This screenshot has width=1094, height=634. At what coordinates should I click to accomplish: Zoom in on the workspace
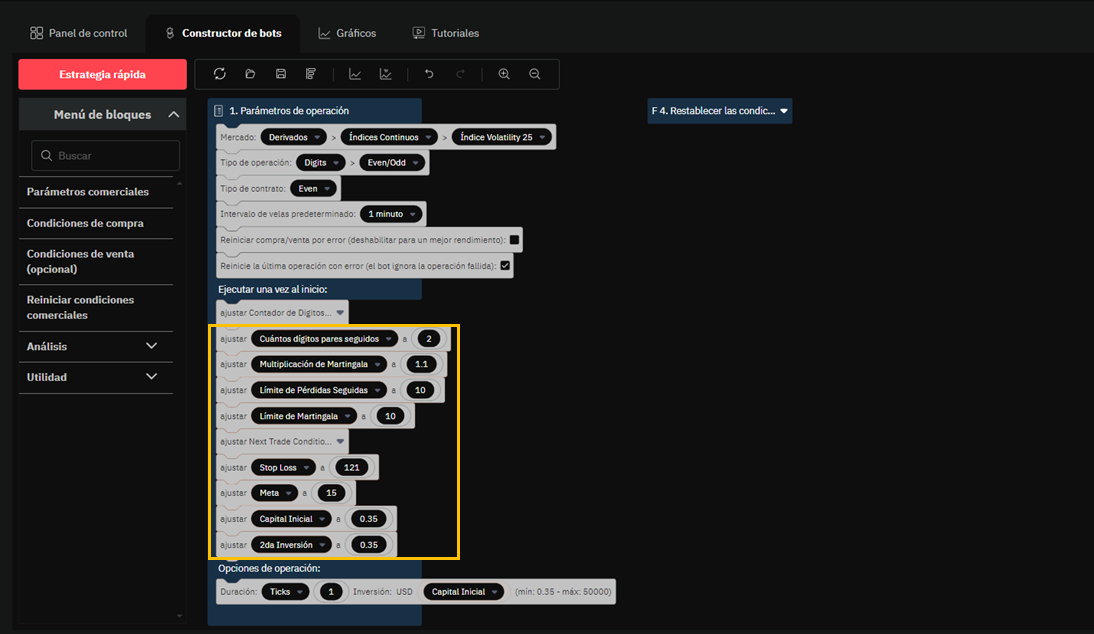(504, 74)
